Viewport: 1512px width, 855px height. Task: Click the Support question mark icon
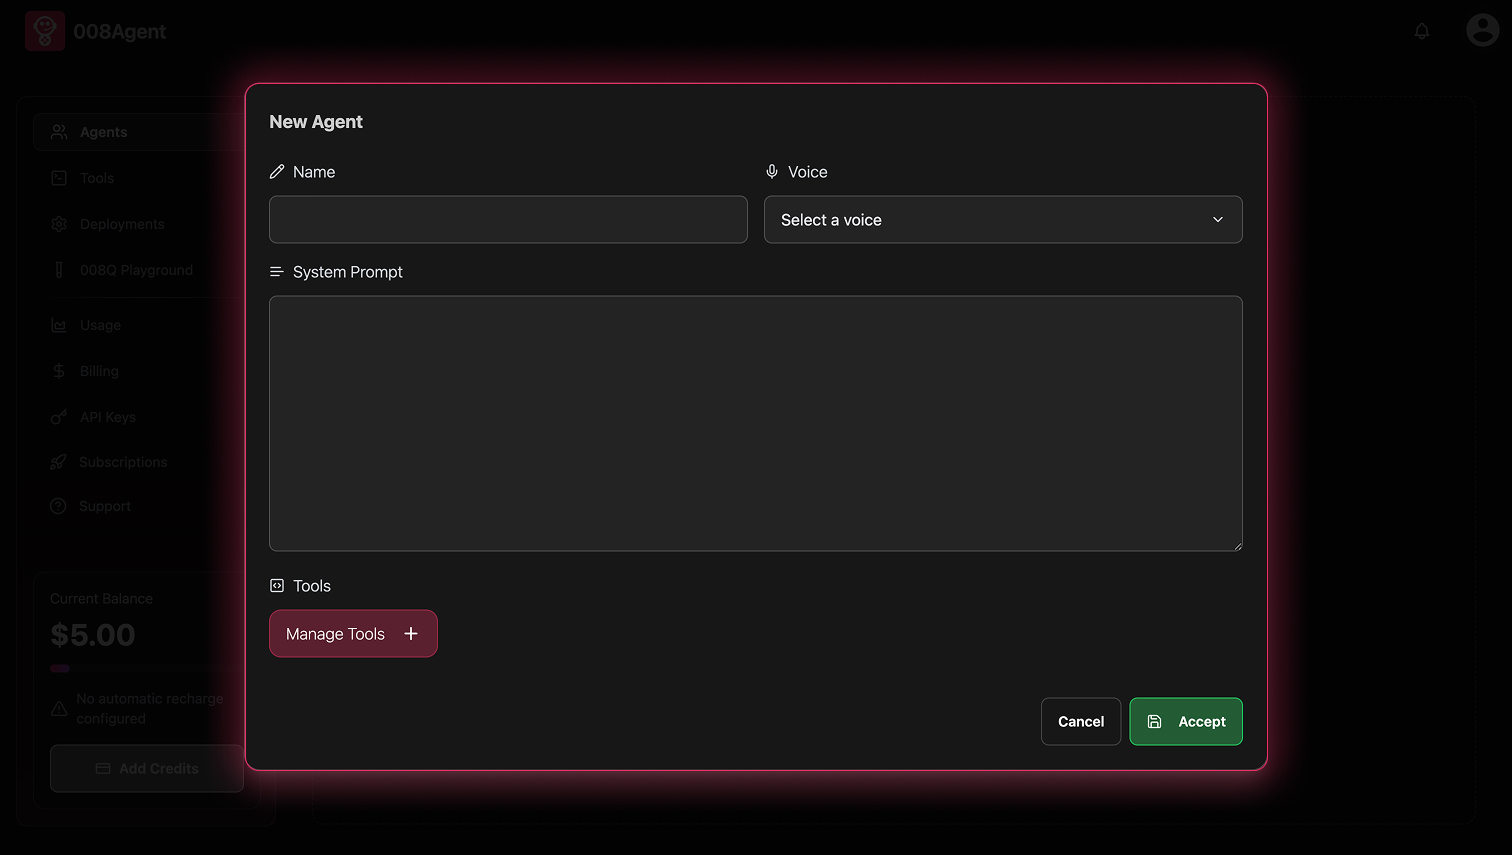tap(59, 506)
